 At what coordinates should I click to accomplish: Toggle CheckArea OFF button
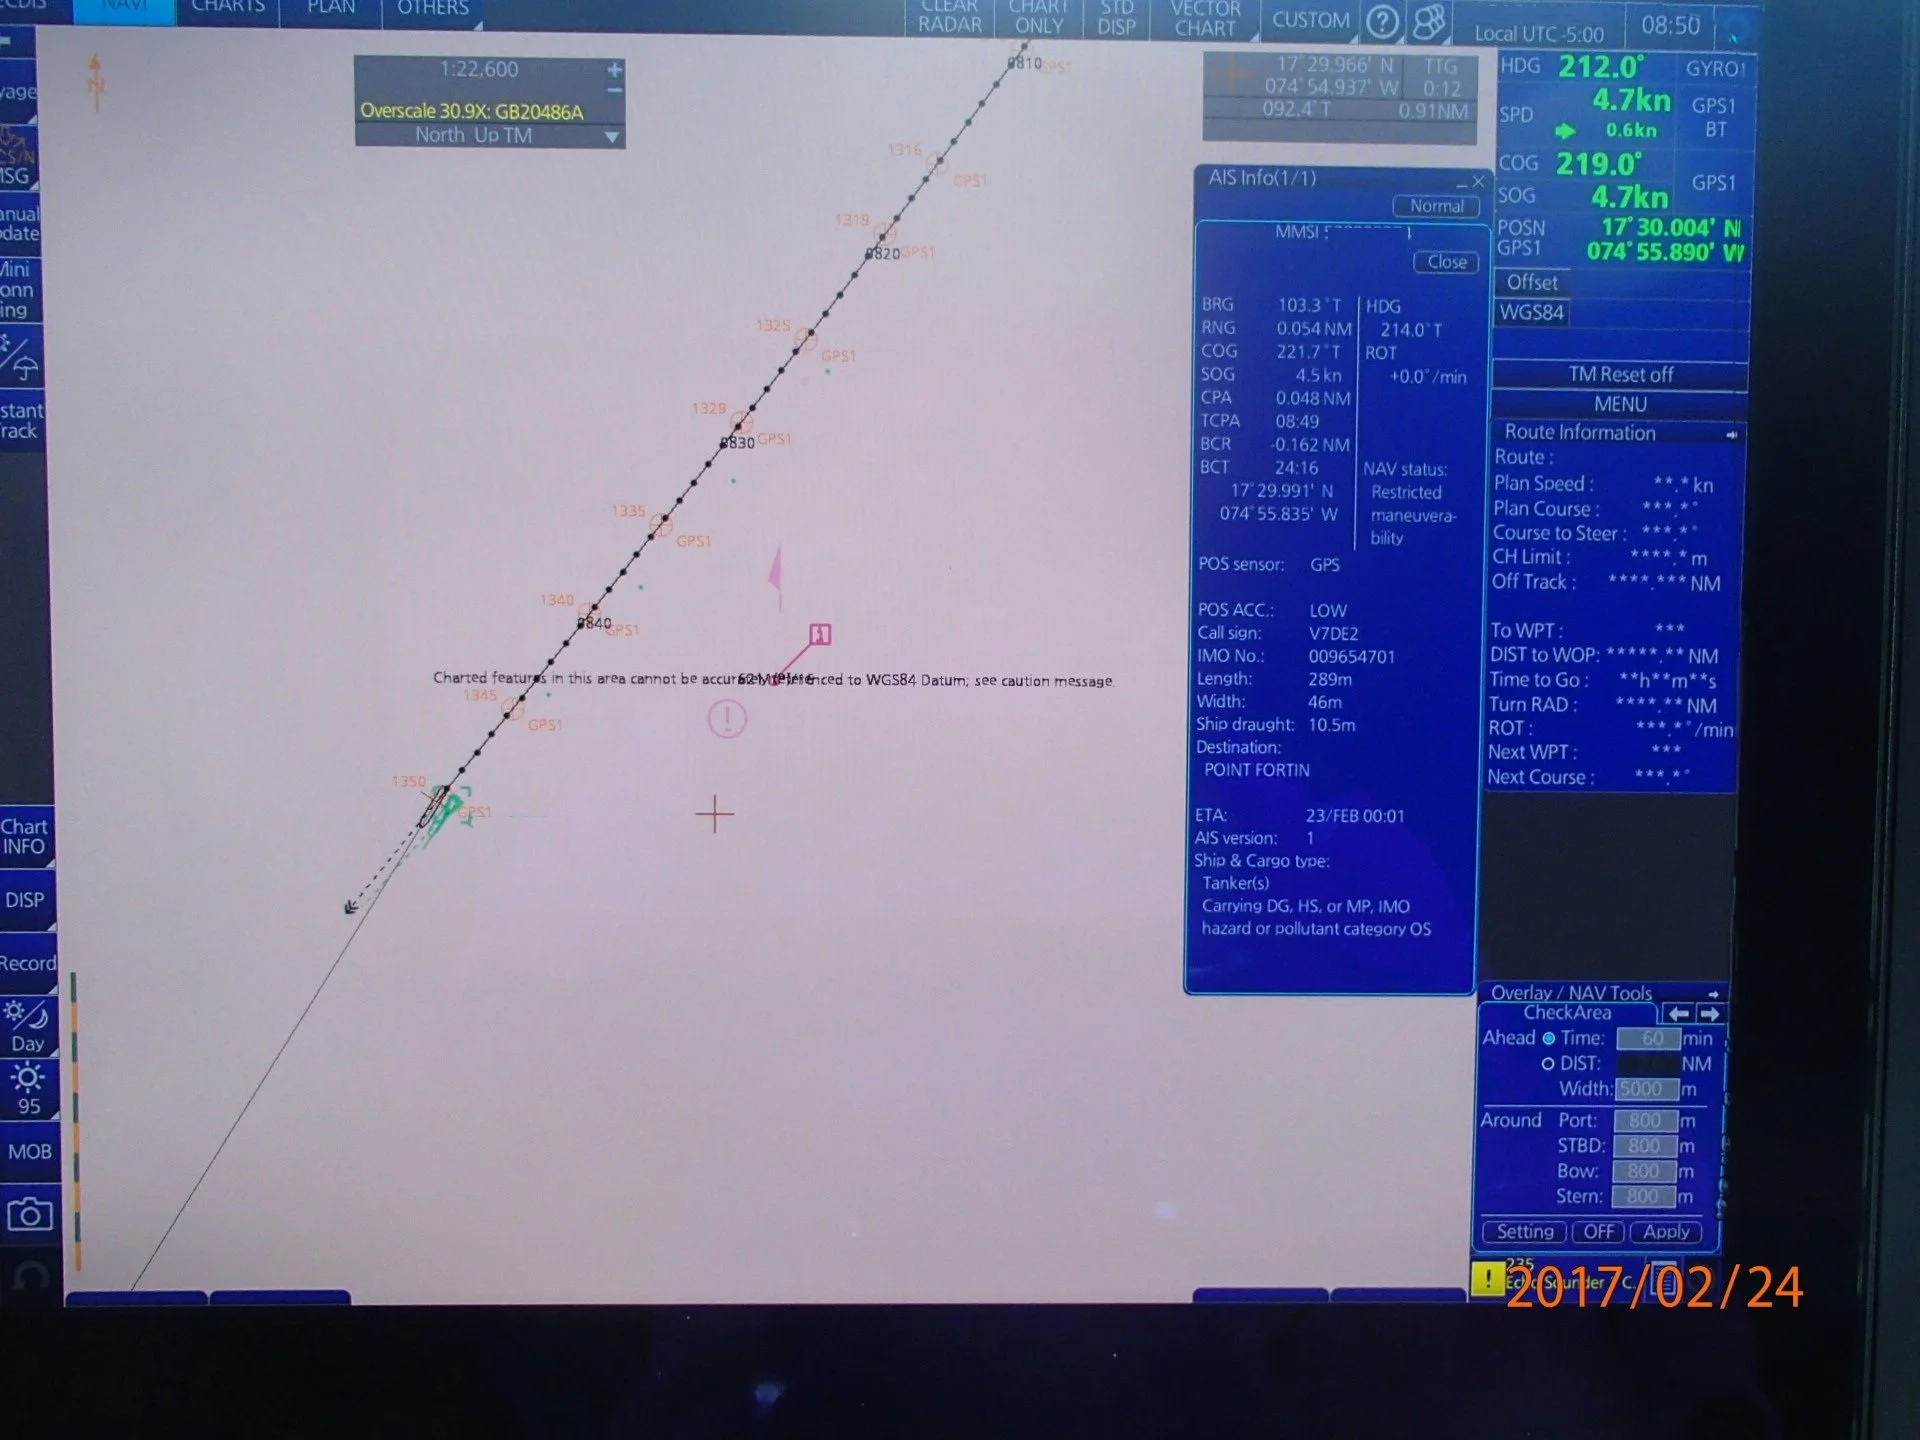[1598, 1232]
